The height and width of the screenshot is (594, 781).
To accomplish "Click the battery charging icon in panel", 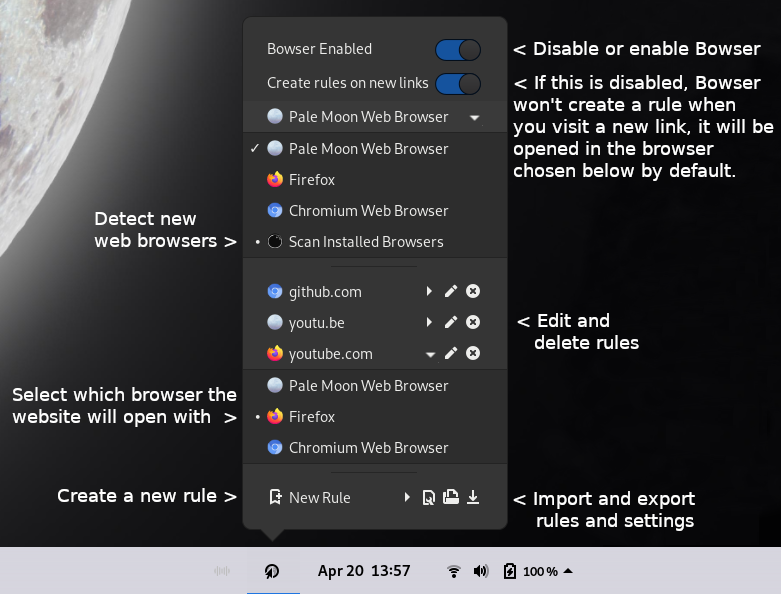I will point(510,571).
